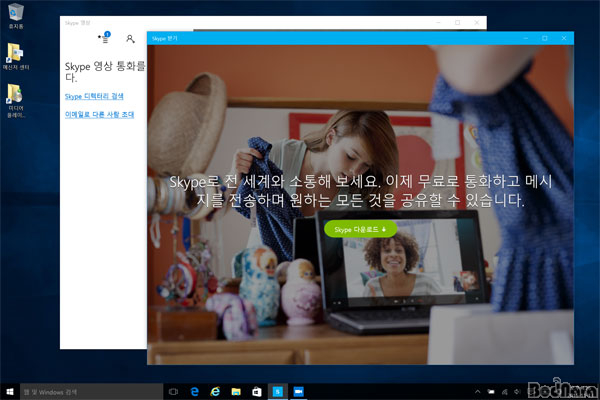600x400 pixels.
Task: Click the green Skype 다운로드 button
Action: pyautogui.click(x=360, y=229)
